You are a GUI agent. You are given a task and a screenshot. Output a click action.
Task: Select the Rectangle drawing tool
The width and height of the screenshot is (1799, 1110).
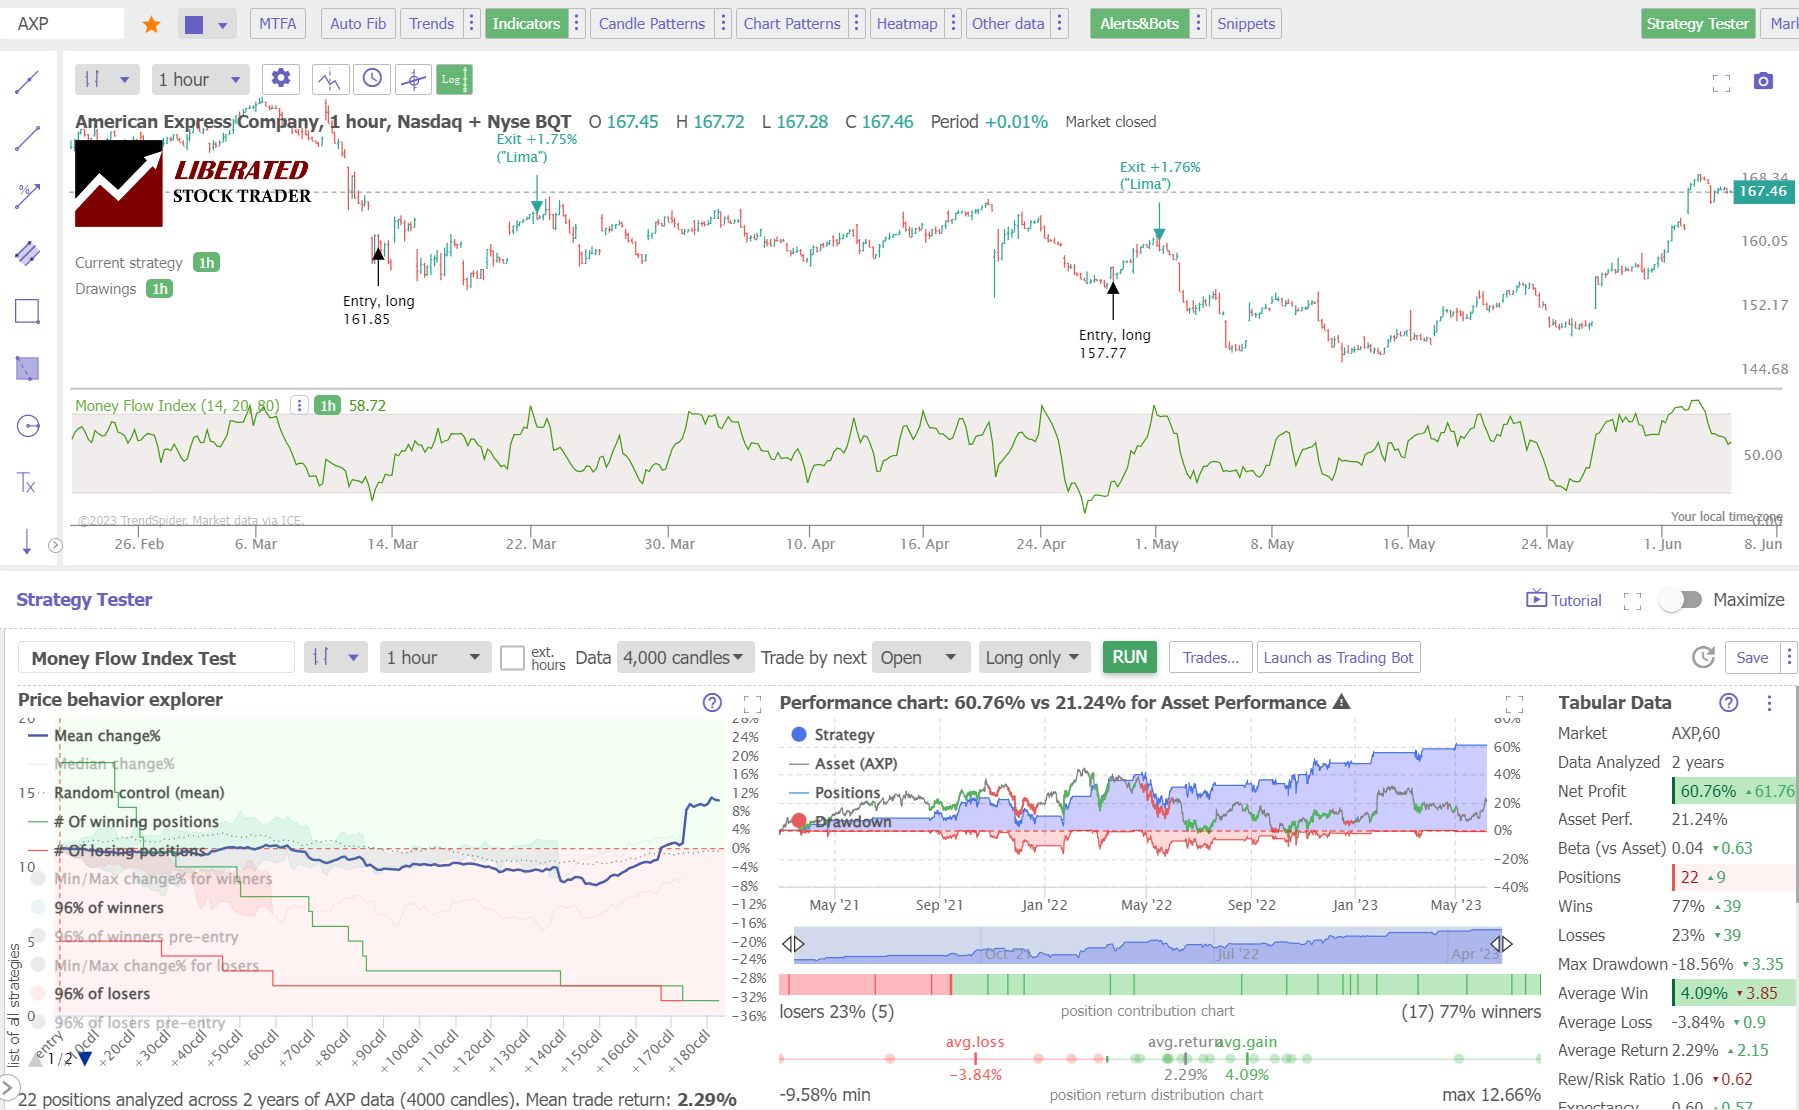[27, 311]
